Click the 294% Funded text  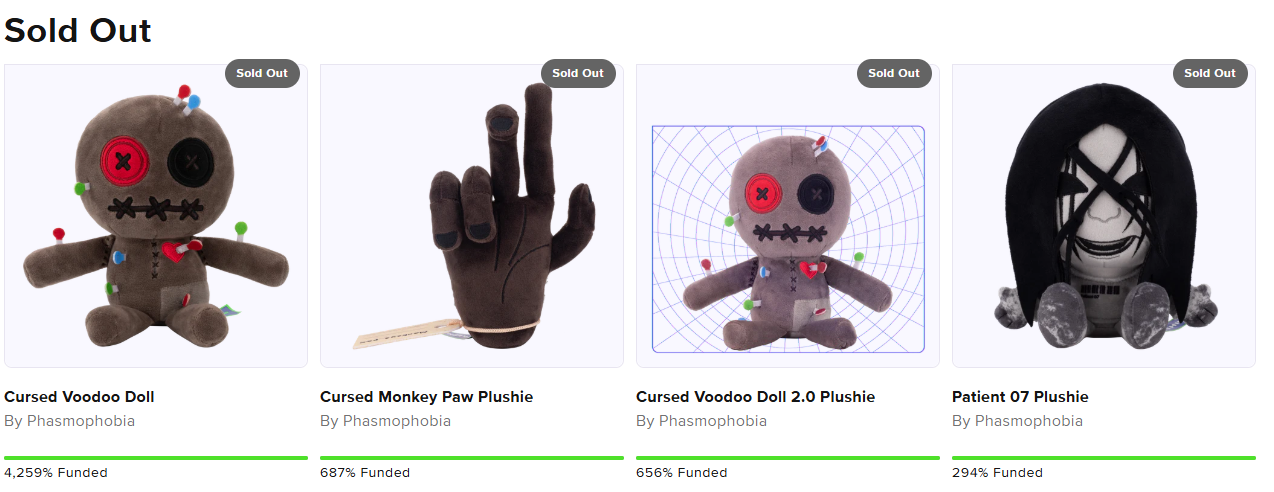point(997,473)
